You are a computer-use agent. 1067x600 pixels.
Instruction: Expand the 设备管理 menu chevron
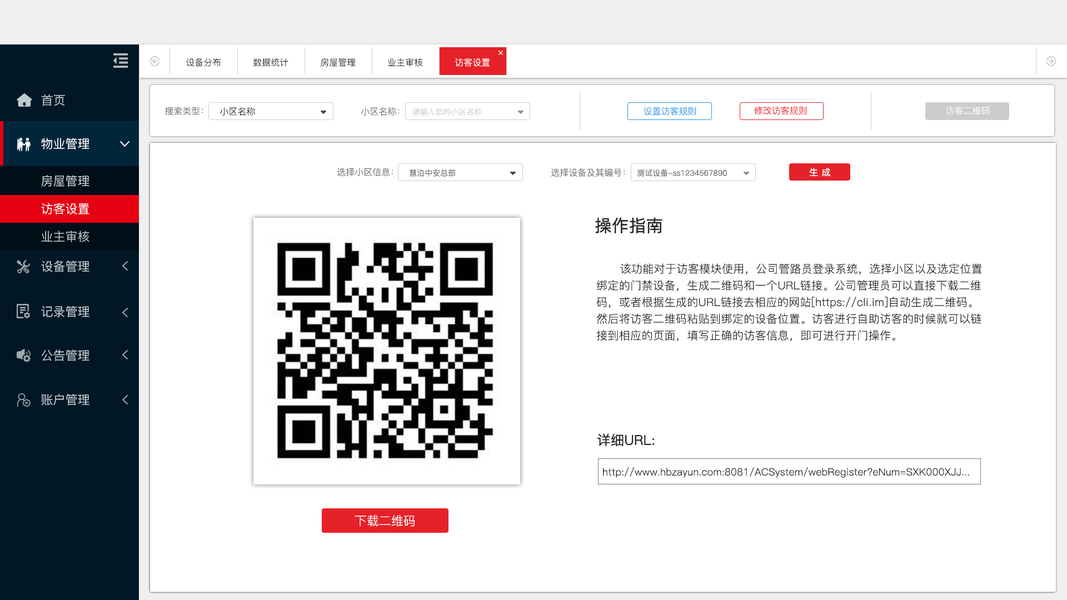pos(125,267)
